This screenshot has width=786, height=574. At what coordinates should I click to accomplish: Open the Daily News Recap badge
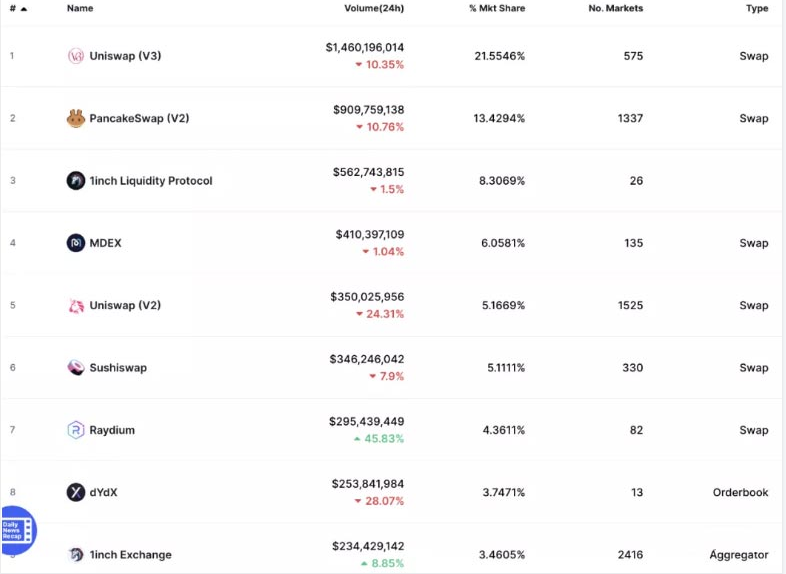tap(18, 530)
